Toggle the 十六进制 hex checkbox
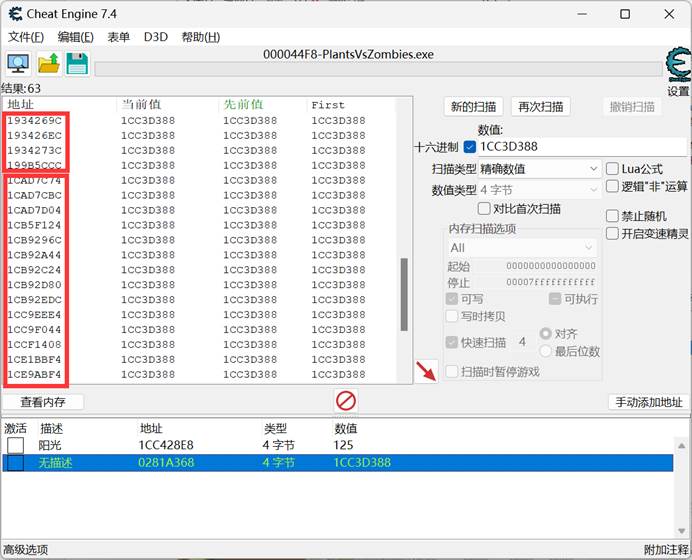Image resolution: width=692 pixels, height=560 pixels. [x=470, y=147]
